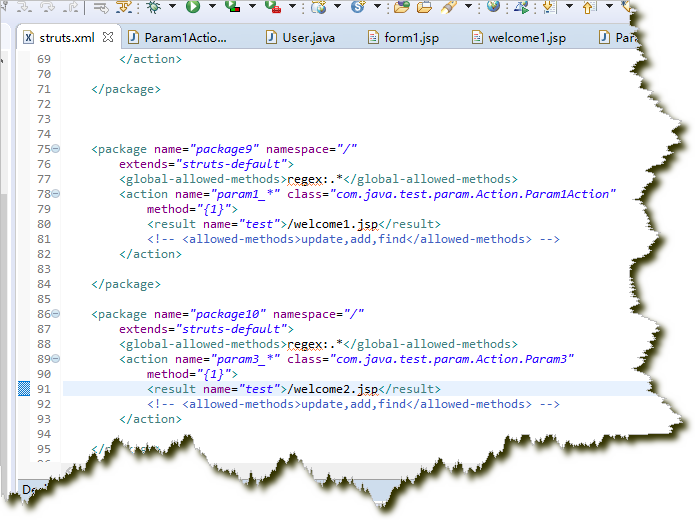This screenshot has height=520, width=695.
Task: Click line number 77 in the gutter
Action: tap(44, 179)
